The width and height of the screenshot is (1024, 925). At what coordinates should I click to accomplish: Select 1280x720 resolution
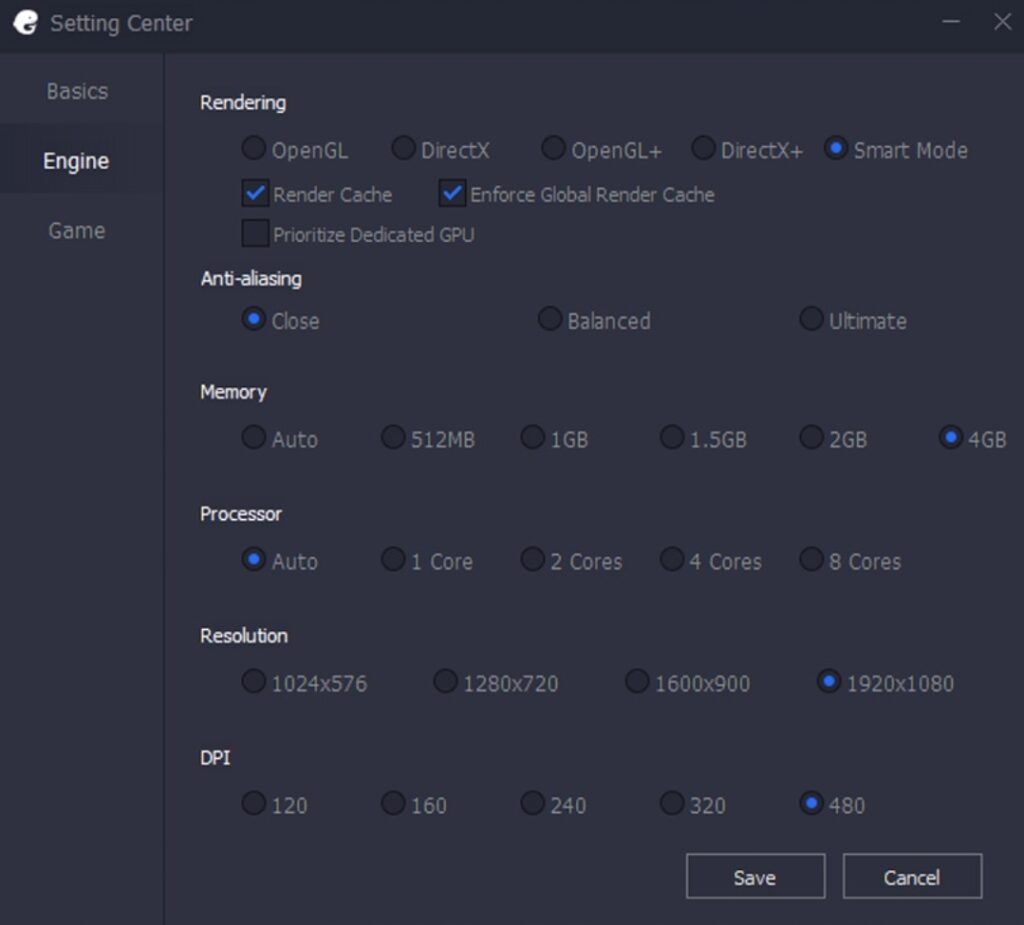pos(444,681)
